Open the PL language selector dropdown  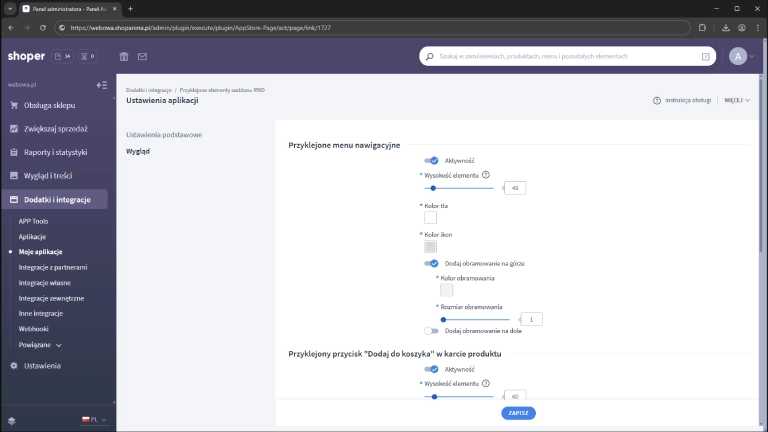pos(94,420)
